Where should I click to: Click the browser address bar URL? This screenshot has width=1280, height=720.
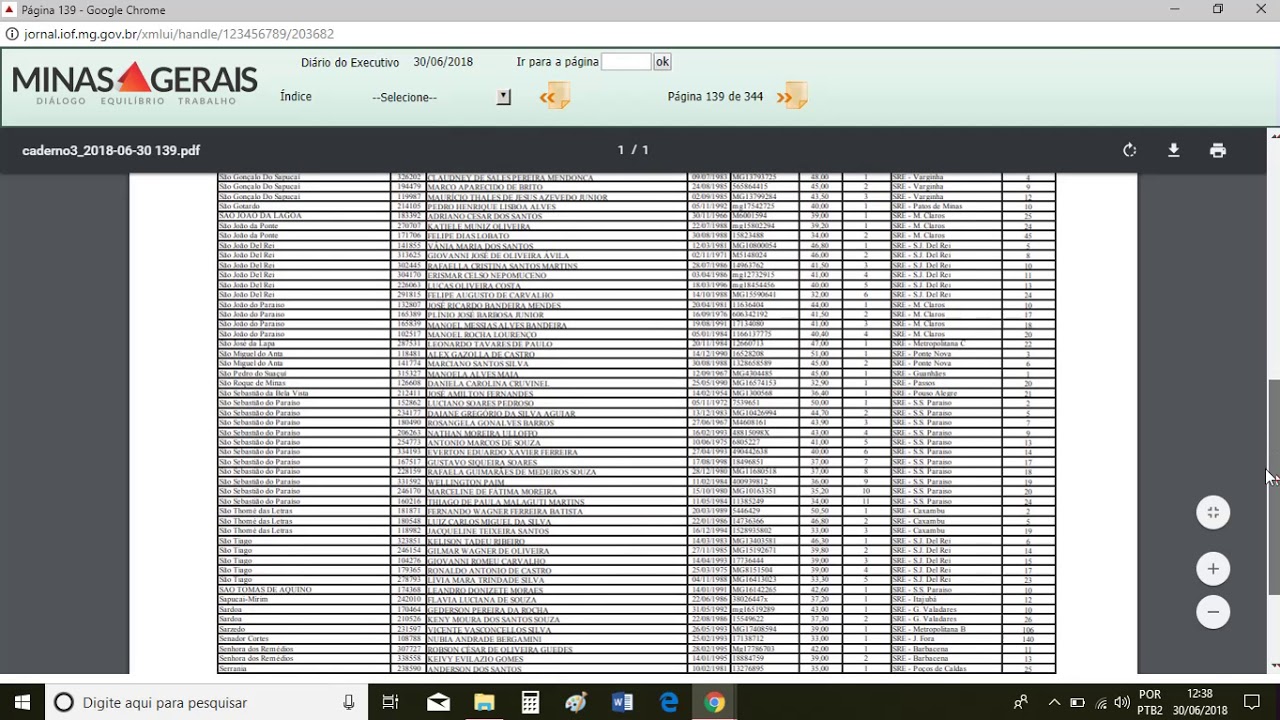coord(179,34)
